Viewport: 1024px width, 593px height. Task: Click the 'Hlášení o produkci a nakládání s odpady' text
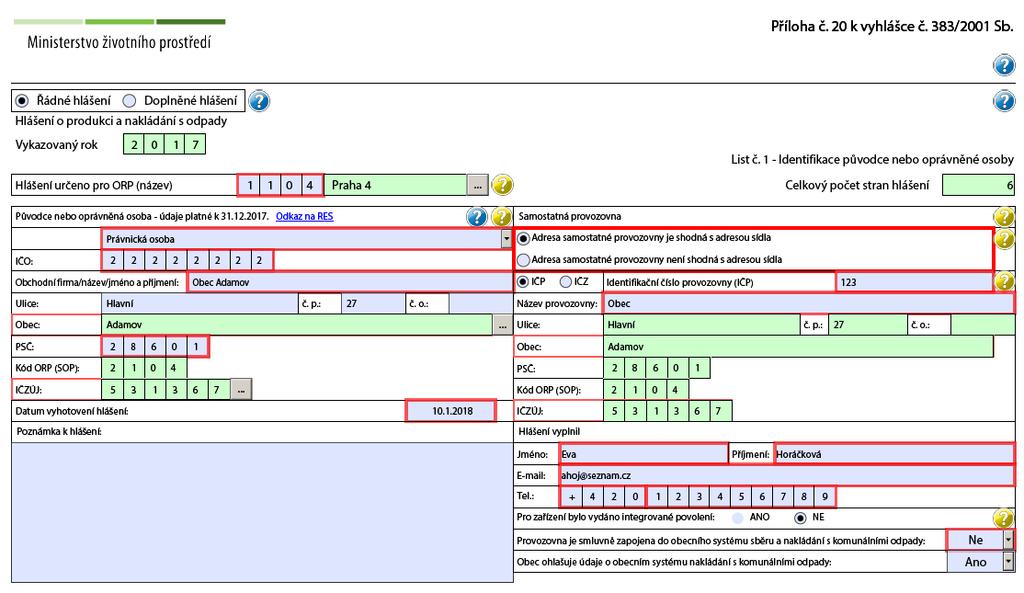(x=121, y=121)
